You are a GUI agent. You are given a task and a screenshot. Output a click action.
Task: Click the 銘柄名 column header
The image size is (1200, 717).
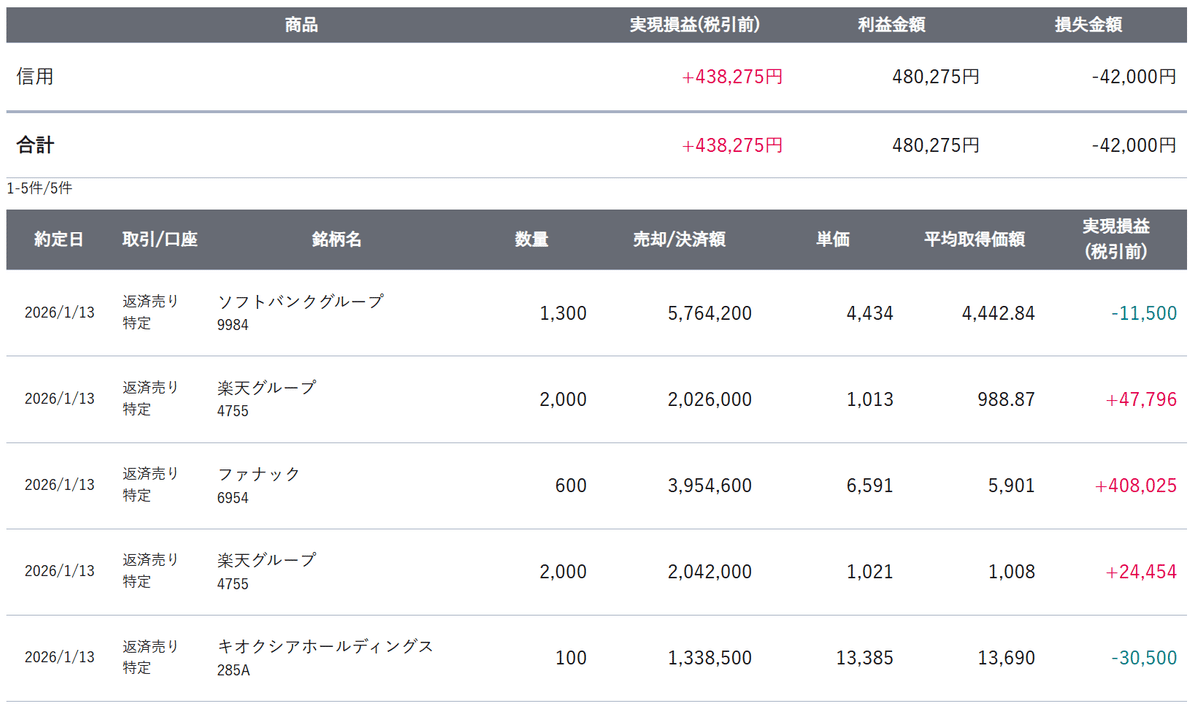pyautogui.click(x=336, y=240)
